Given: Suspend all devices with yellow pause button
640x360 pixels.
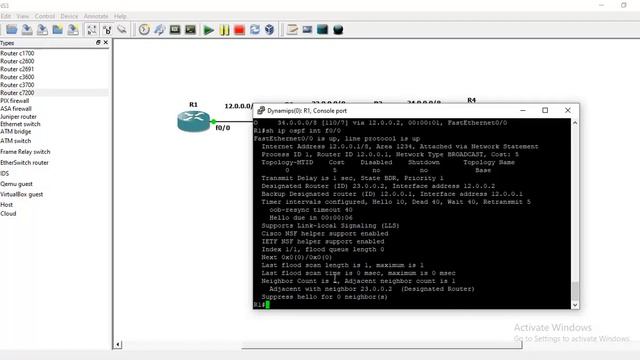Looking at the screenshot, I should [x=224, y=30].
